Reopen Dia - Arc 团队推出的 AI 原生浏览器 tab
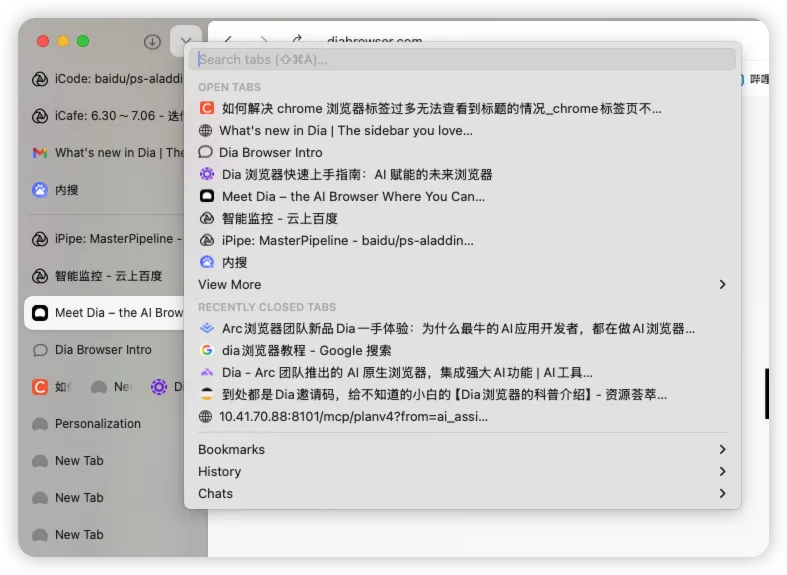Image resolution: width=787 pixels, height=575 pixels. pyautogui.click(x=462, y=373)
